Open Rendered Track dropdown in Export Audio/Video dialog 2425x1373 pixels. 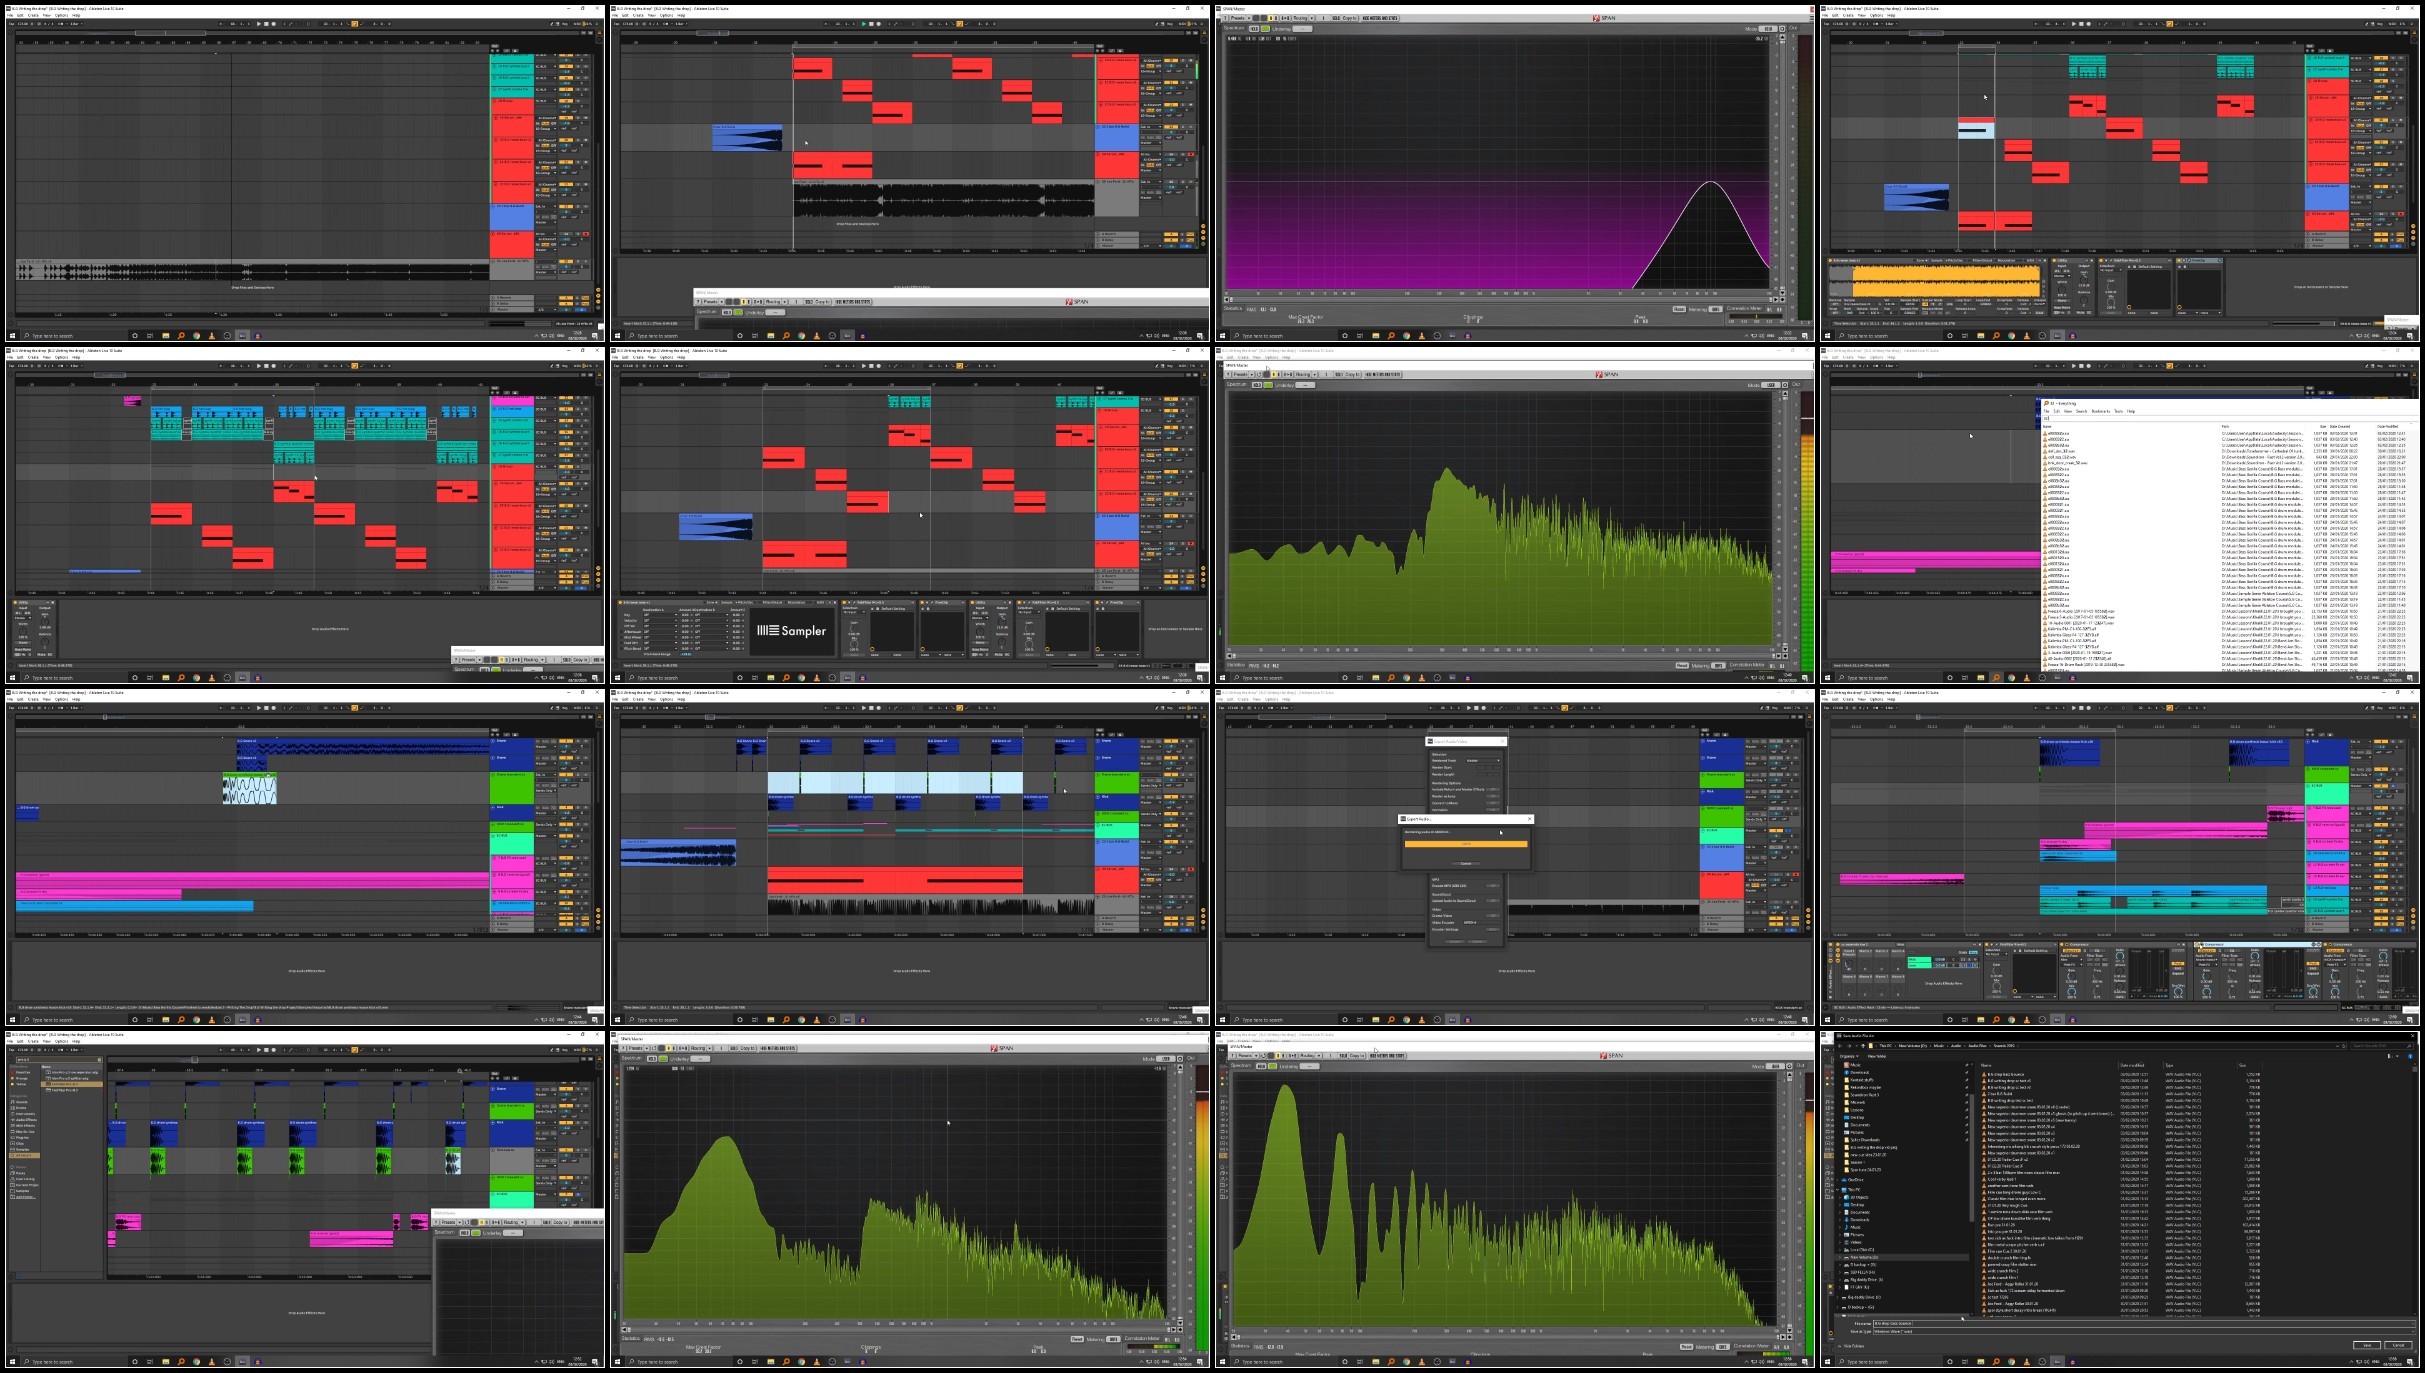coord(1483,761)
